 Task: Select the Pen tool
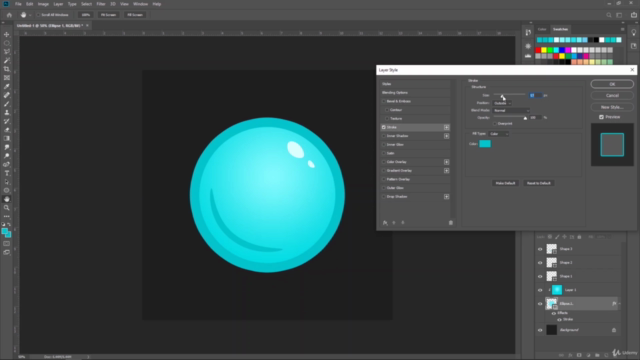(7, 164)
